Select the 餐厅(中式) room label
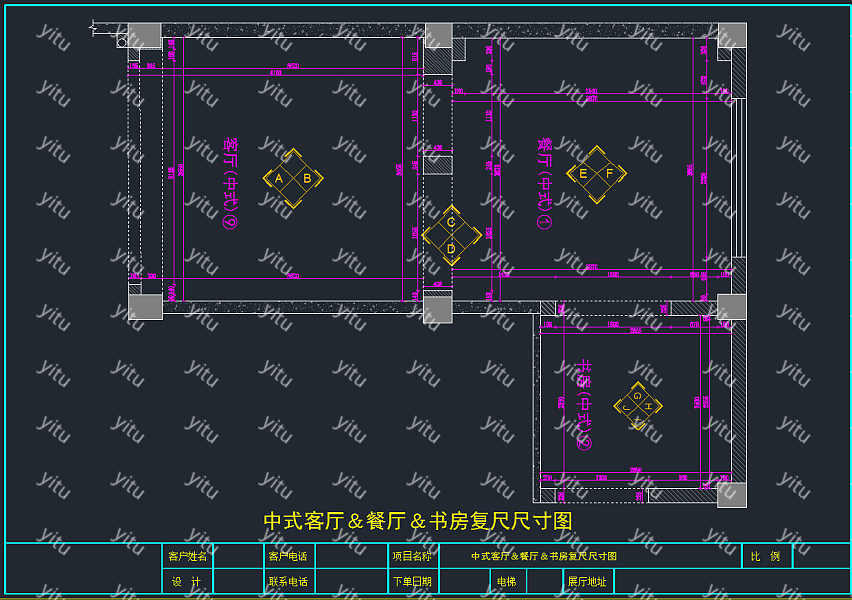852x600 pixels. click(x=544, y=183)
